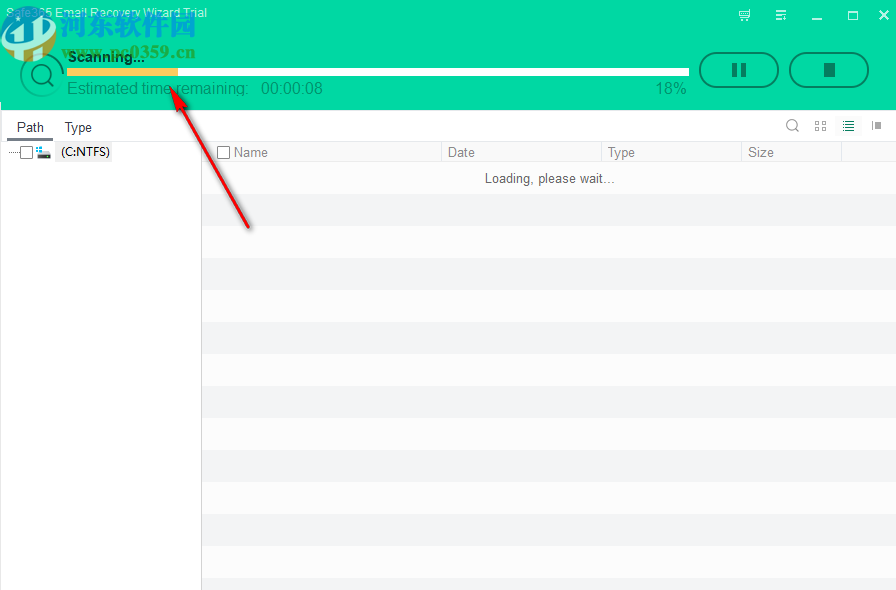Switch to thumbnail grid view
This screenshot has height=590, width=896.
pyautogui.click(x=820, y=126)
